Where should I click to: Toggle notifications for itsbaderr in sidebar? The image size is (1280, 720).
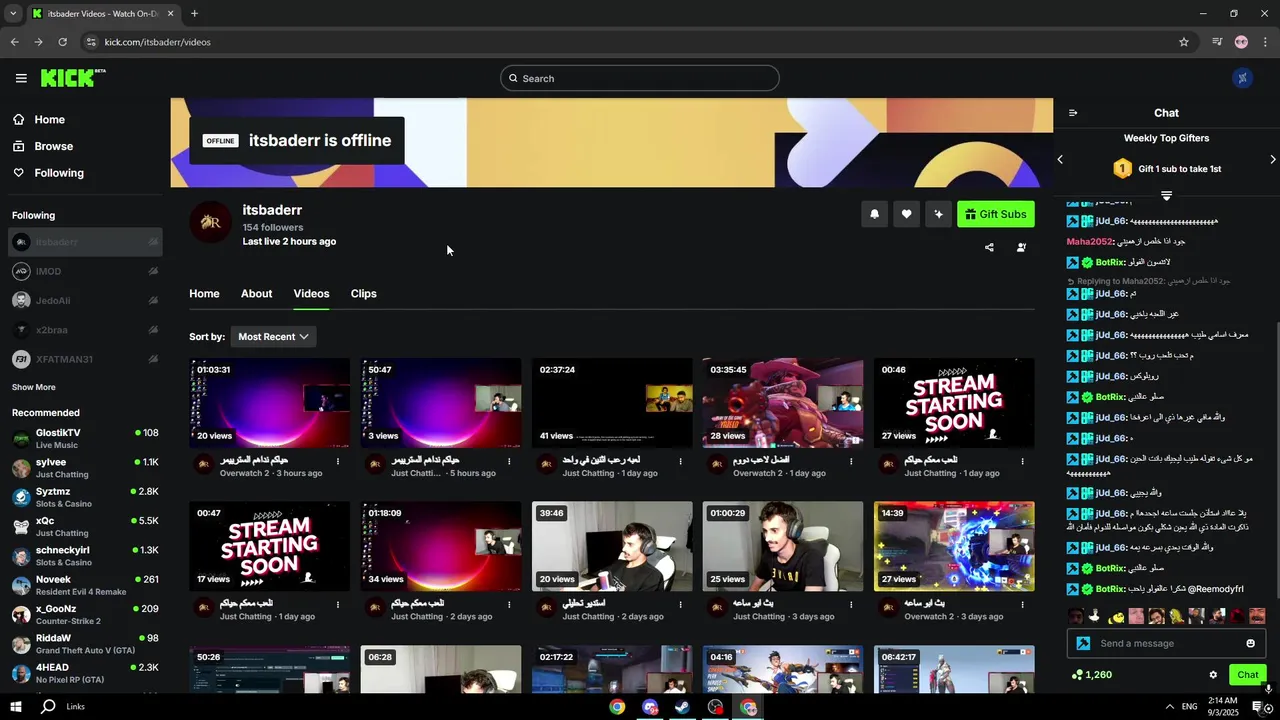(153, 242)
